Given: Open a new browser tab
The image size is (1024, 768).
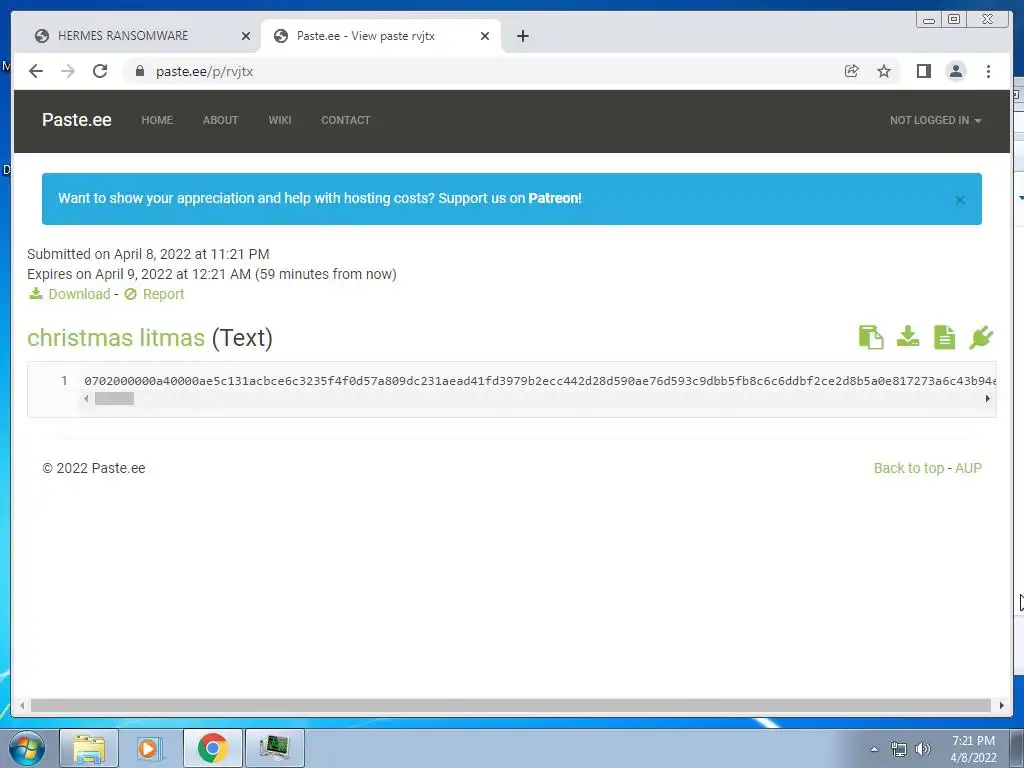Looking at the screenshot, I should [522, 36].
